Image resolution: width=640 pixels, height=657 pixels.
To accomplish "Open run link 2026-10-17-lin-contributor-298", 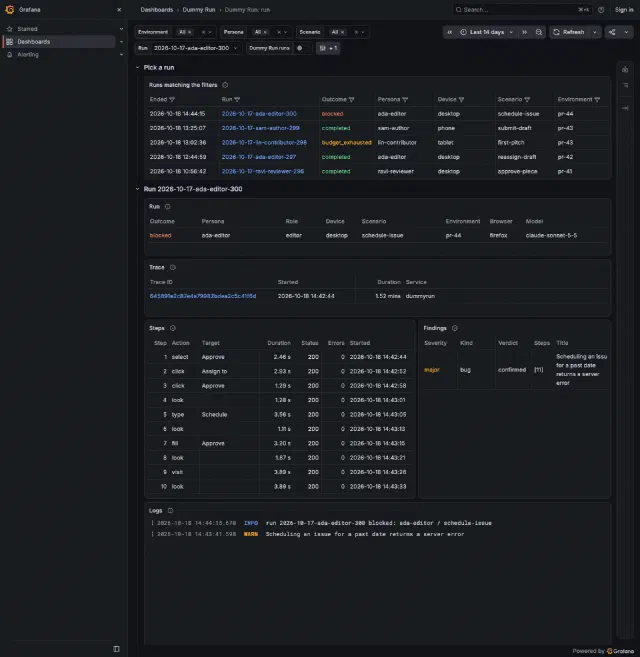I will pyautogui.click(x=264, y=143).
